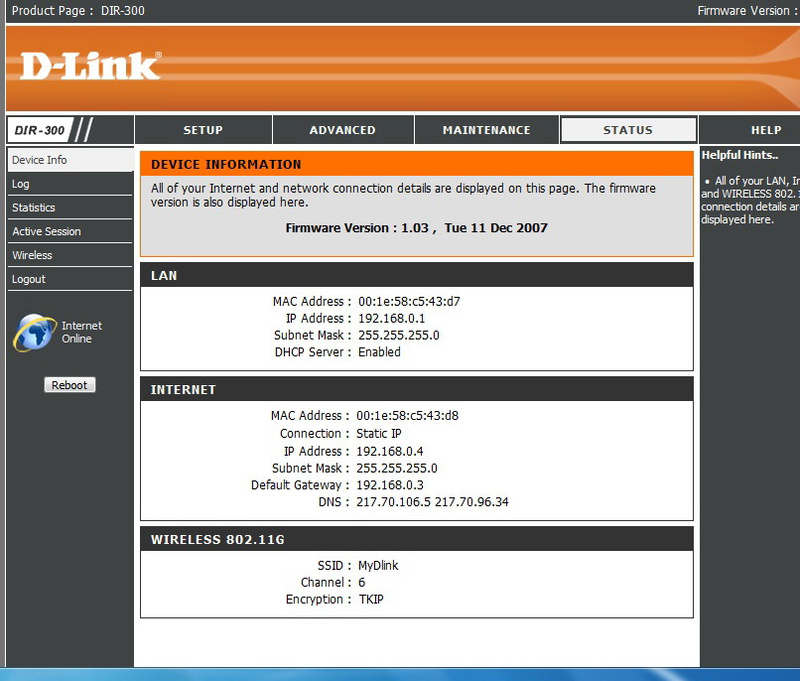Click the Internet Online globe icon
The height and width of the screenshot is (681, 800).
[35, 333]
